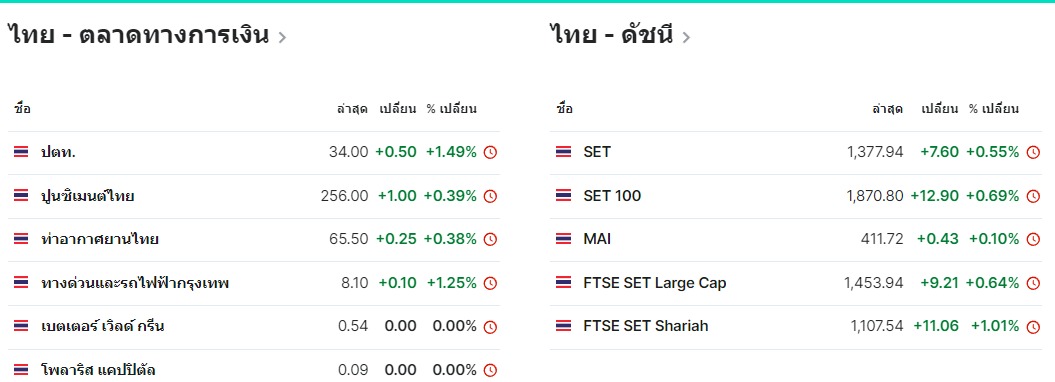The height and width of the screenshot is (382, 1055).
Task: Open โพลาริส แคปปิตัล stock link
Action: point(98,370)
